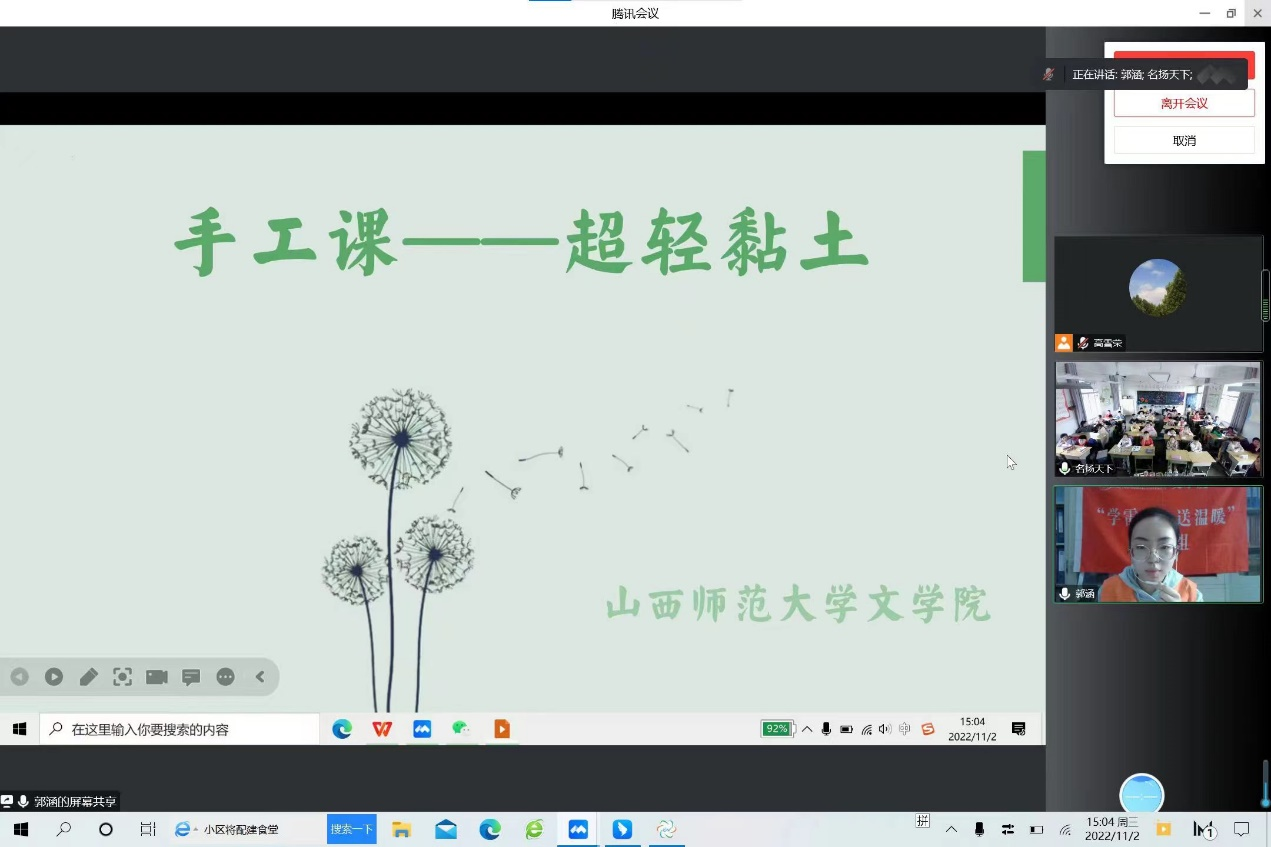Open the speaker notes icon in the slideshow toolbar
This screenshot has height=847, width=1271.
tap(191, 677)
